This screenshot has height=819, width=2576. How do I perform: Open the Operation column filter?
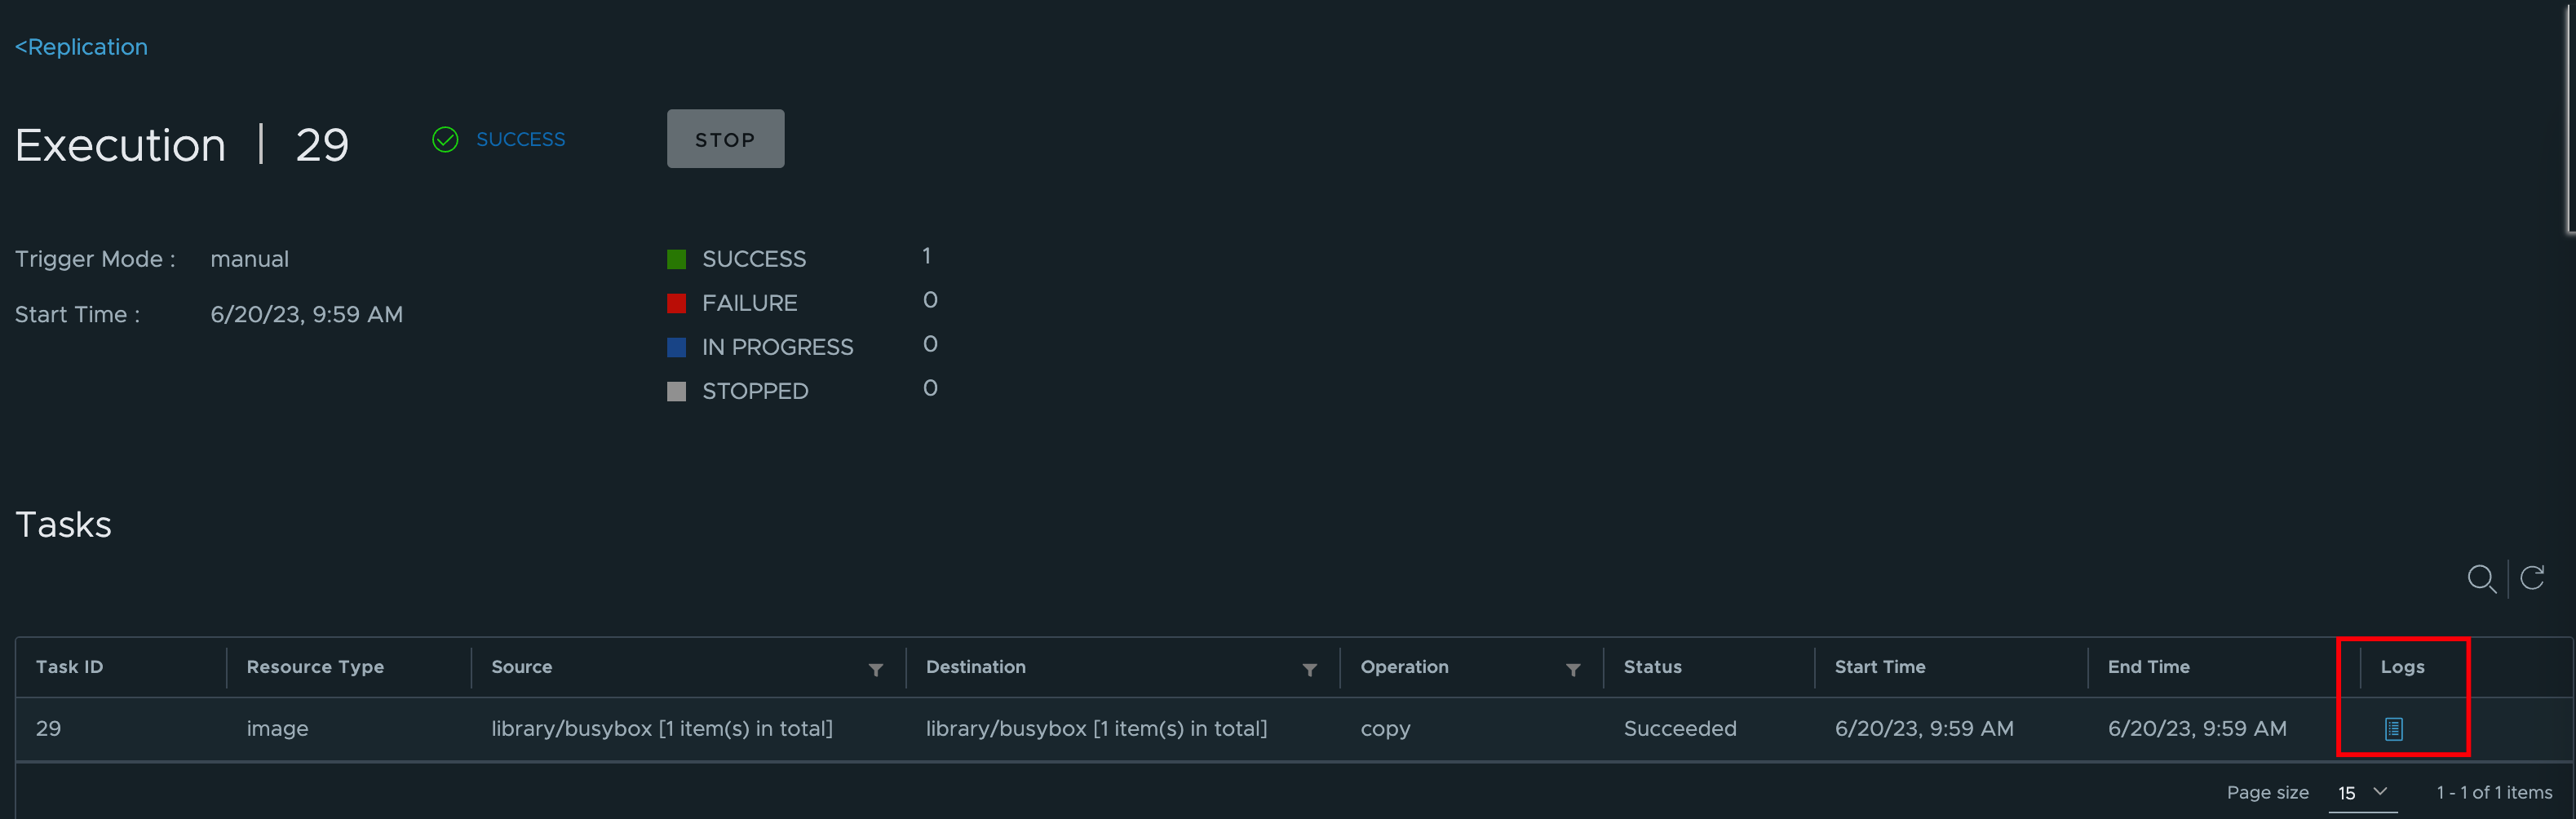click(1573, 669)
